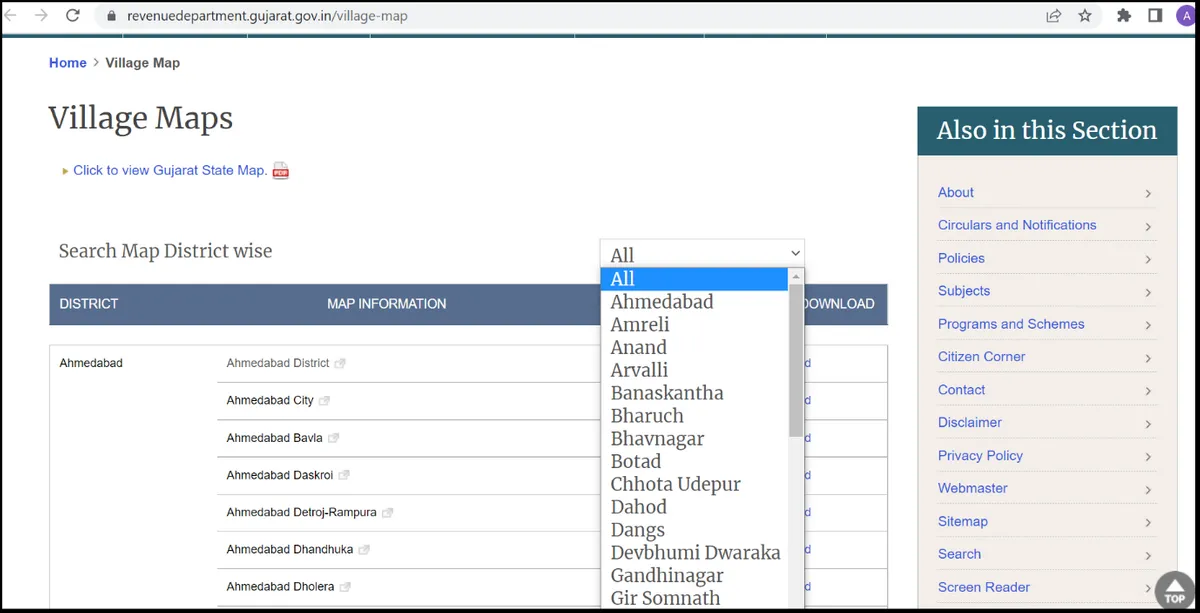Open the Privacy Policy link

(x=980, y=455)
